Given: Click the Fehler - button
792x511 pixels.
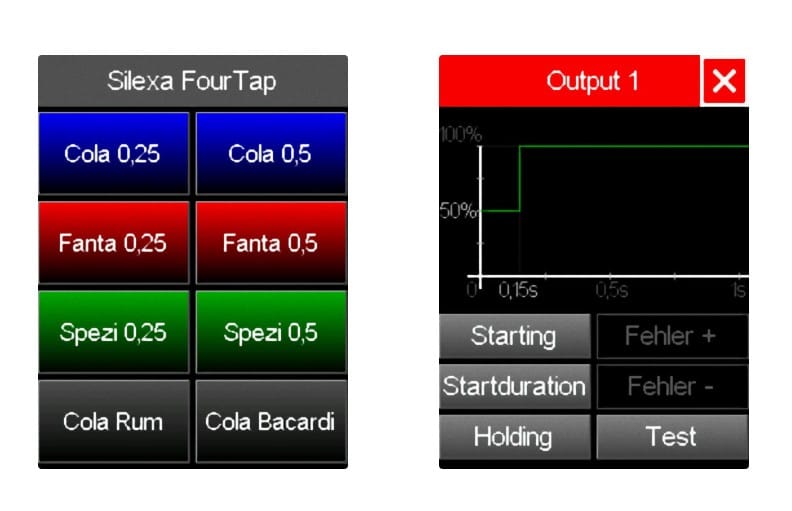Looking at the screenshot, I should 672,386.
